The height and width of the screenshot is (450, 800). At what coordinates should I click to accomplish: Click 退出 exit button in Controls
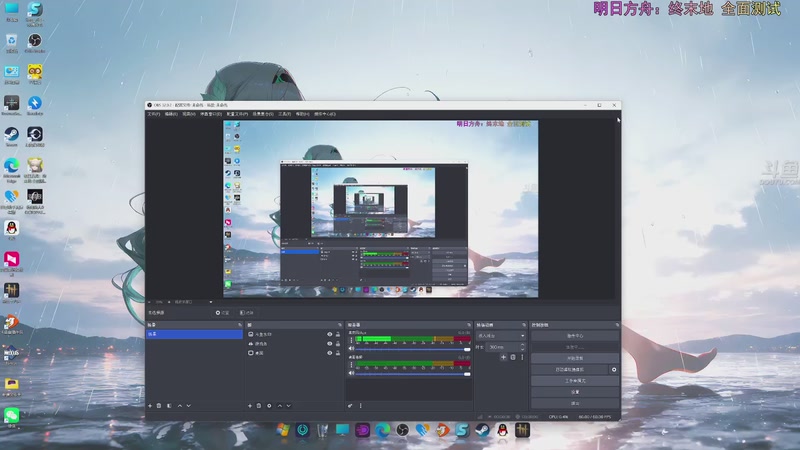(x=575, y=403)
